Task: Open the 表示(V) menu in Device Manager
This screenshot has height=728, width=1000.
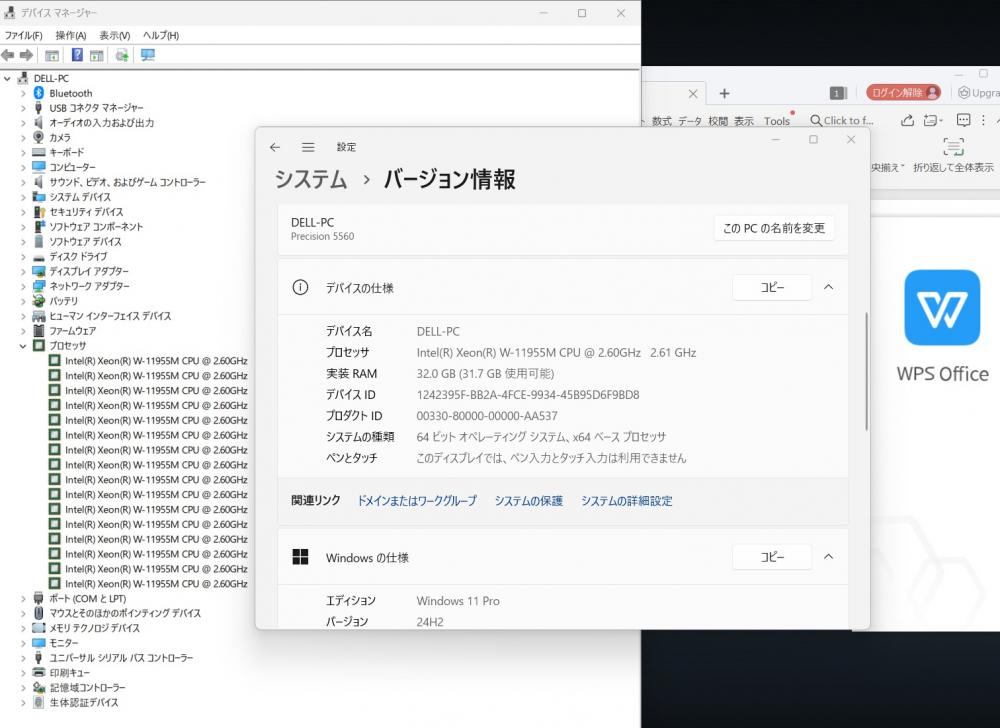Action: point(115,35)
